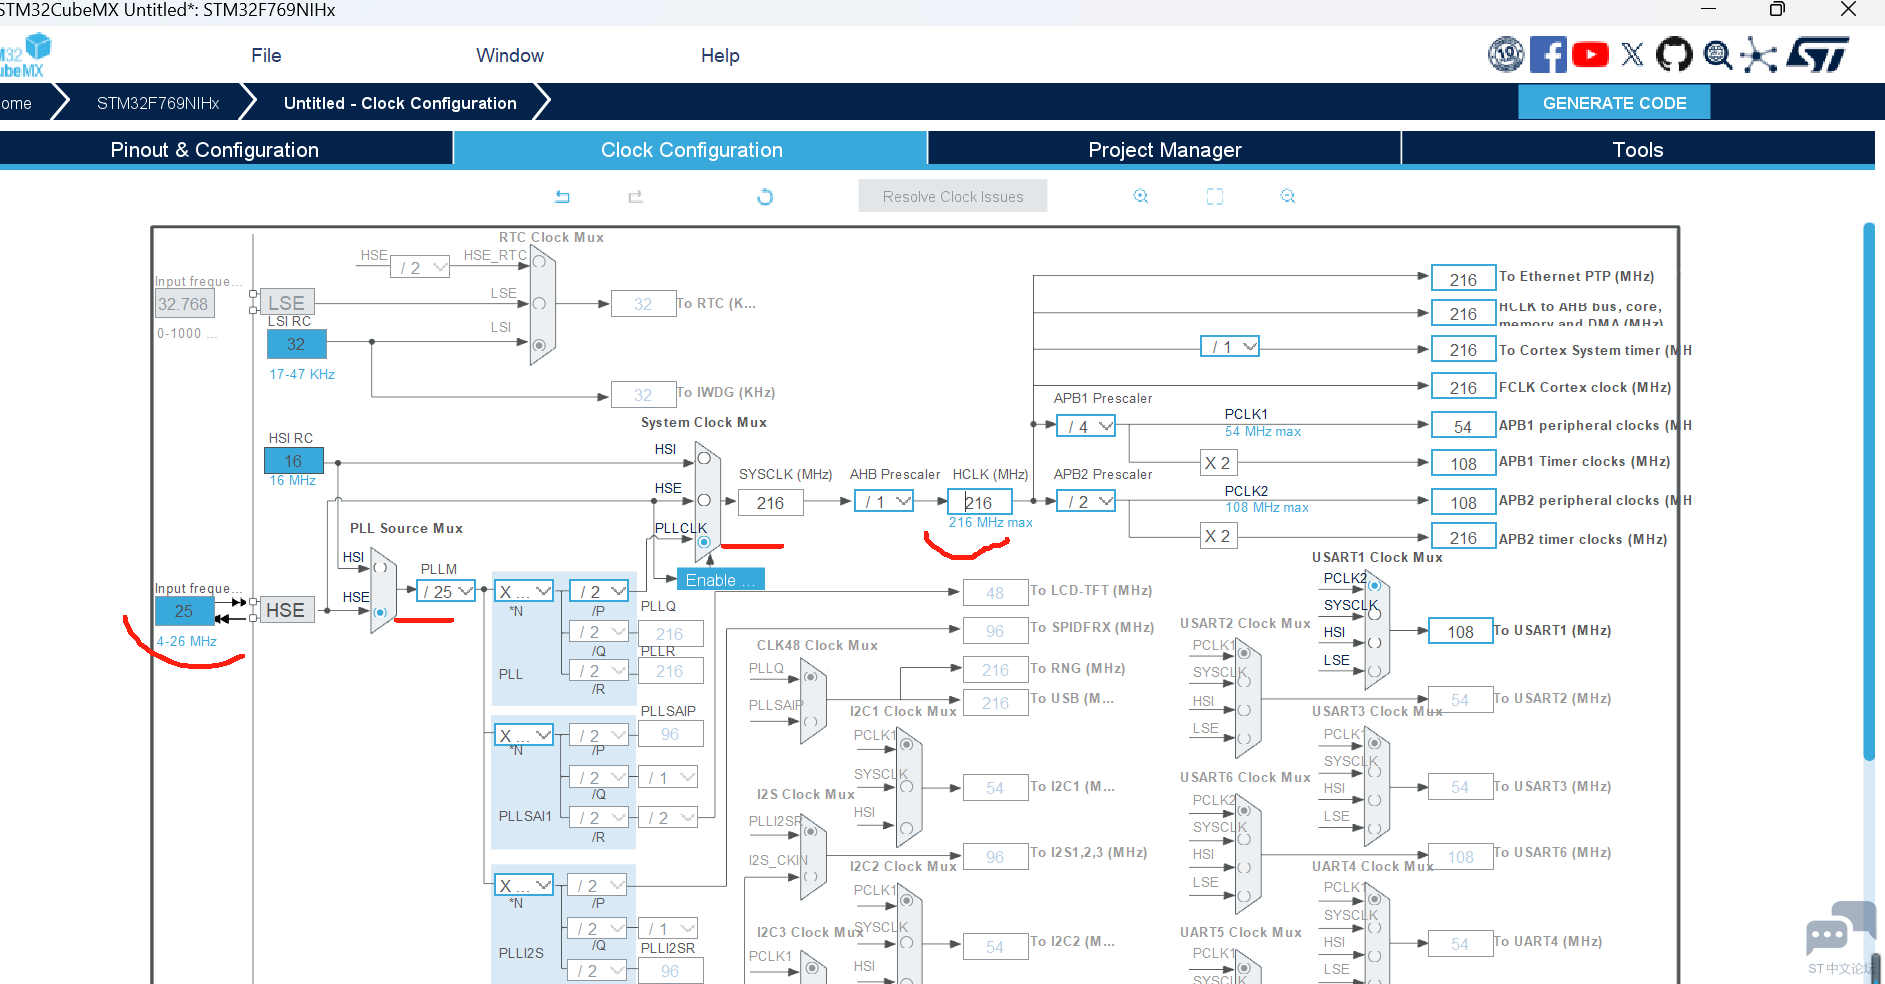This screenshot has height=984, width=1885.
Task: Select HSE in the System Clock Mux
Action: 704,500
